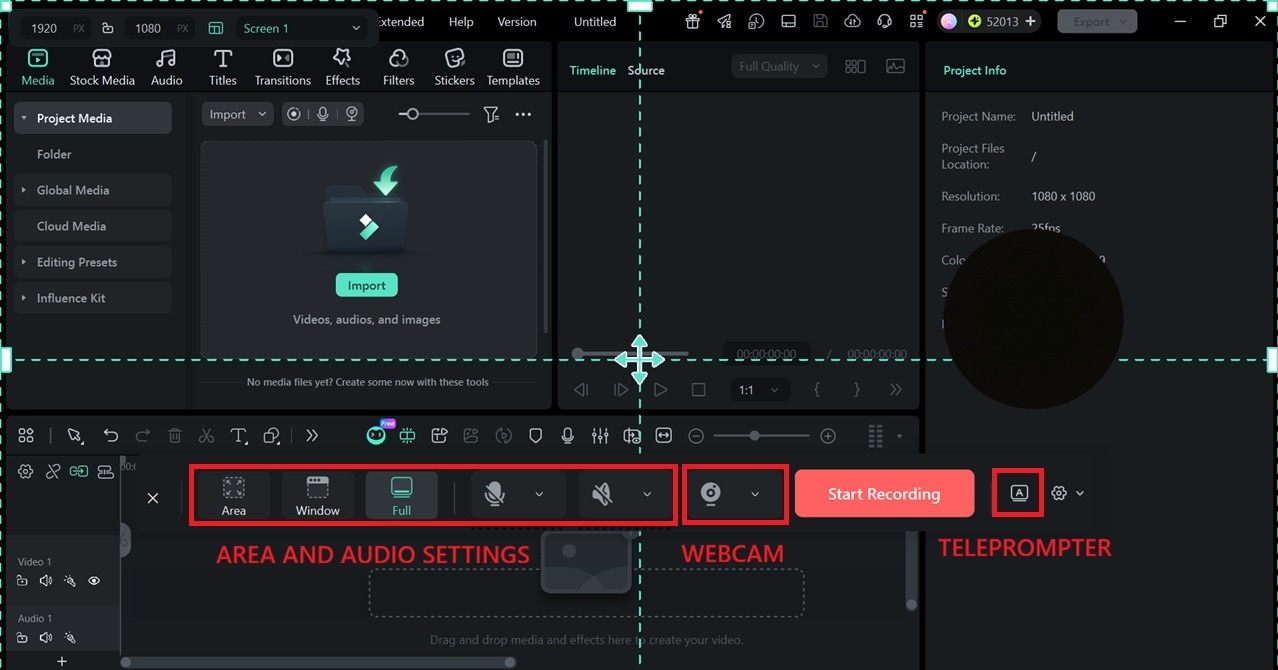This screenshot has width=1278, height=670.
Task: Open the Help menu
Action: (461, 22)
